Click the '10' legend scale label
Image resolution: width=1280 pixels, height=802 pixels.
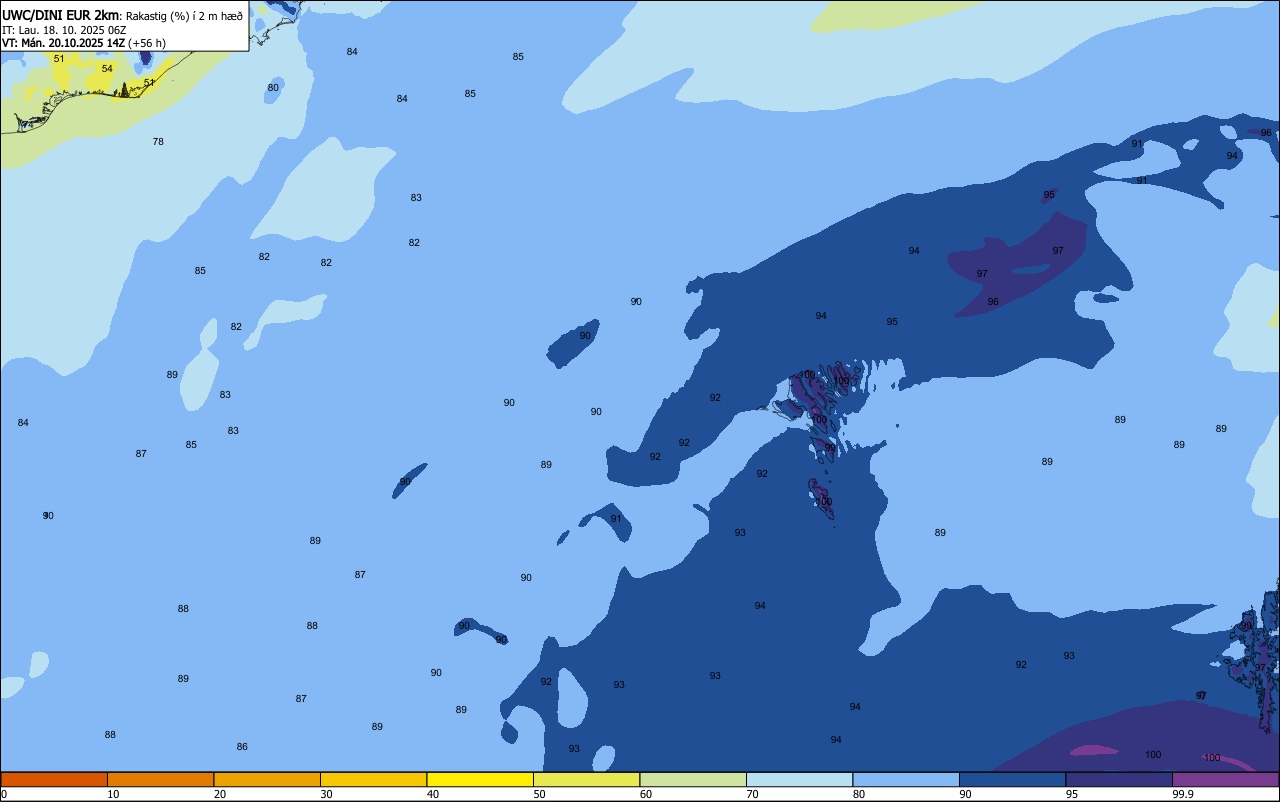pos(114,794)
